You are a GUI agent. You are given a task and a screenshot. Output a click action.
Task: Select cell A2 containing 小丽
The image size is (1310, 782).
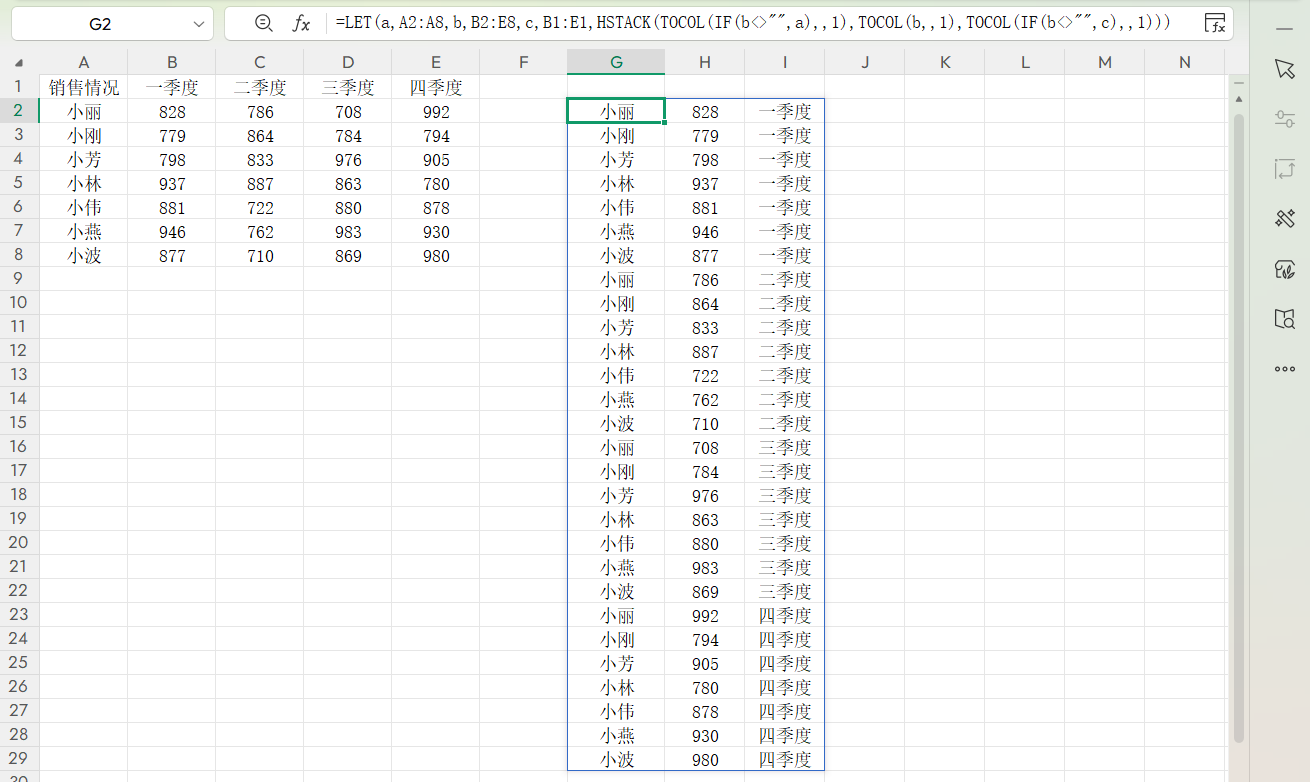click(84, 111)
